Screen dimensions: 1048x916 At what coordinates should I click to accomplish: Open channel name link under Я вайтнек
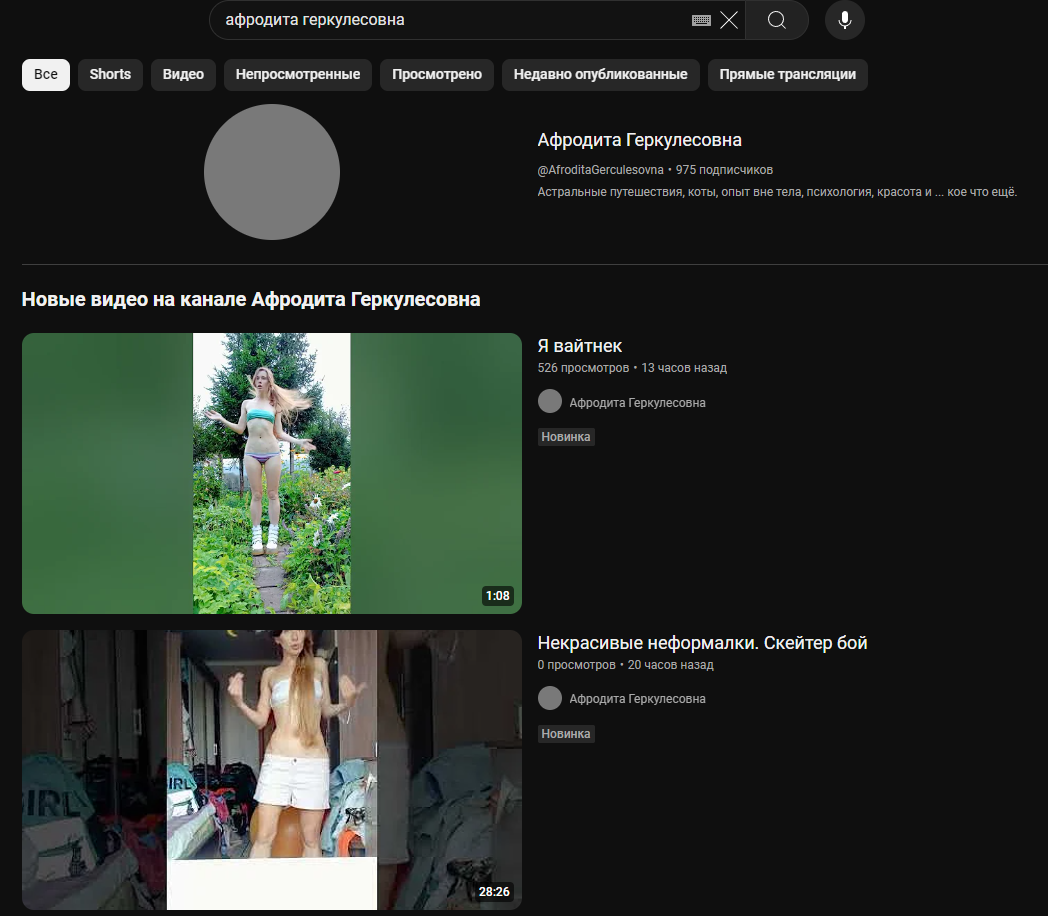click(x=638, y=403)
